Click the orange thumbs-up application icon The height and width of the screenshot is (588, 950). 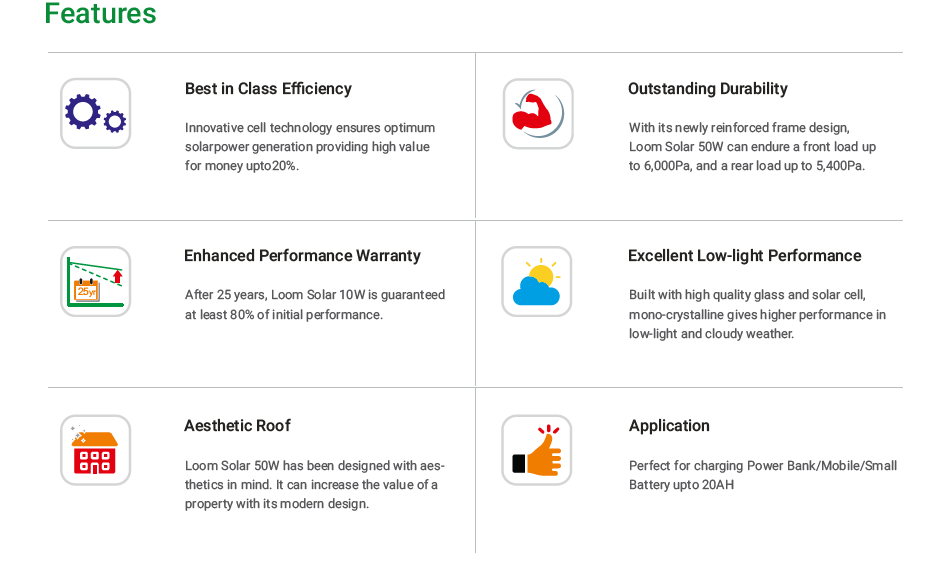pos(537,450)
